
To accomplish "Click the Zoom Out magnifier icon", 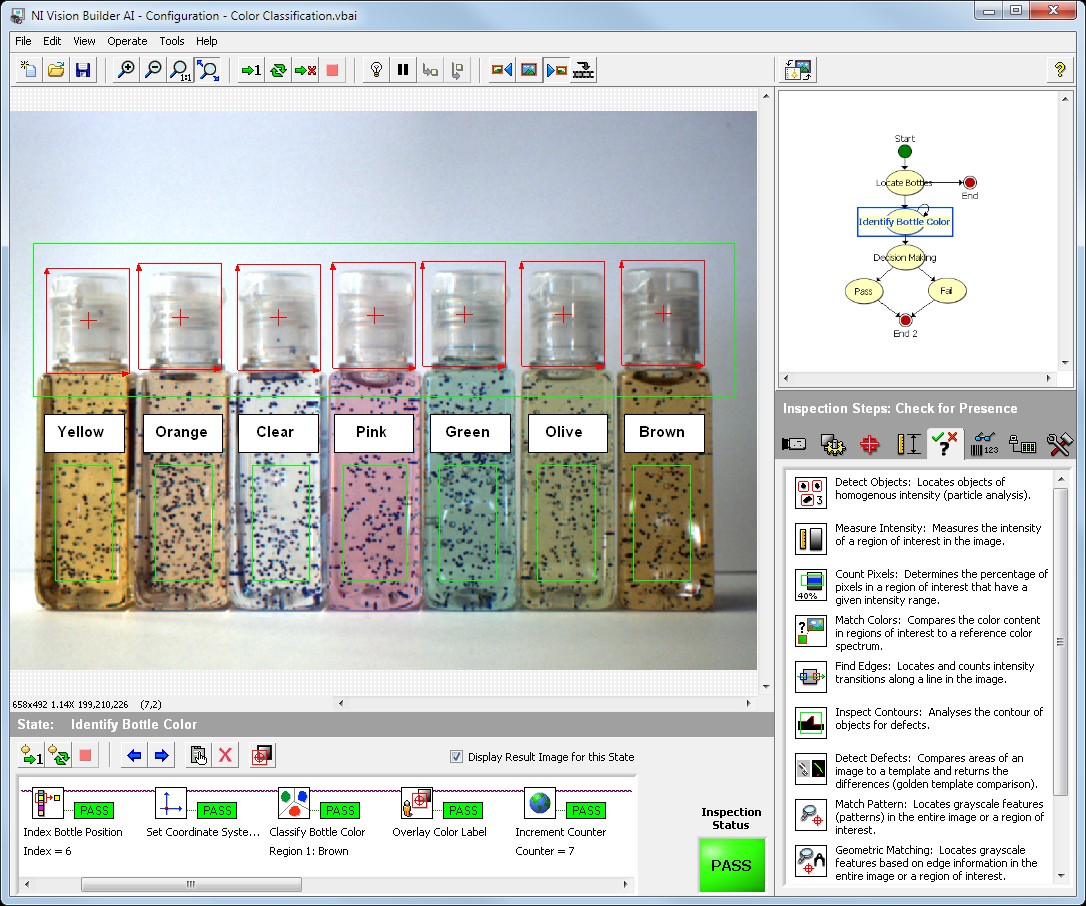I will click(153, 70).
